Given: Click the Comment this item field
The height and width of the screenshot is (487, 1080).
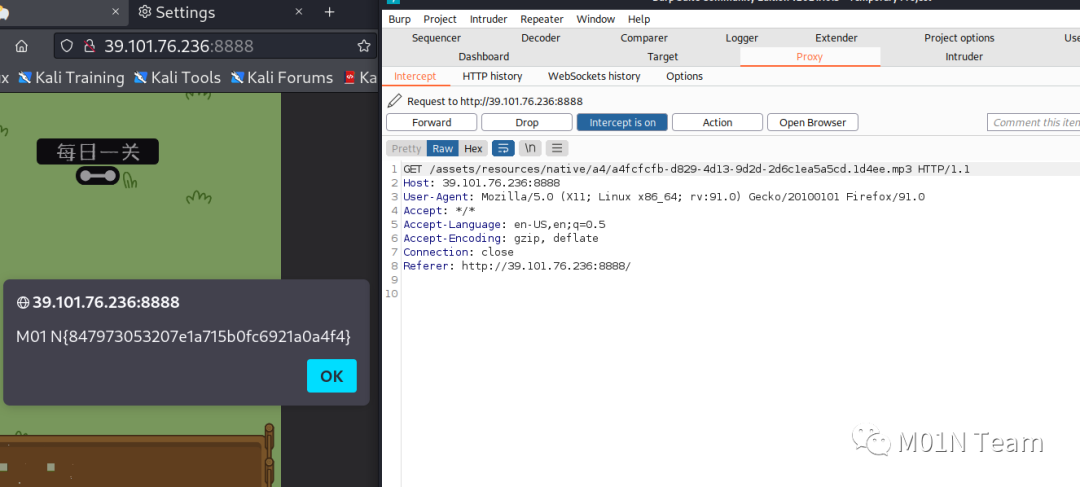Looking at the screenshot, I should click(x=1033, y=123).
